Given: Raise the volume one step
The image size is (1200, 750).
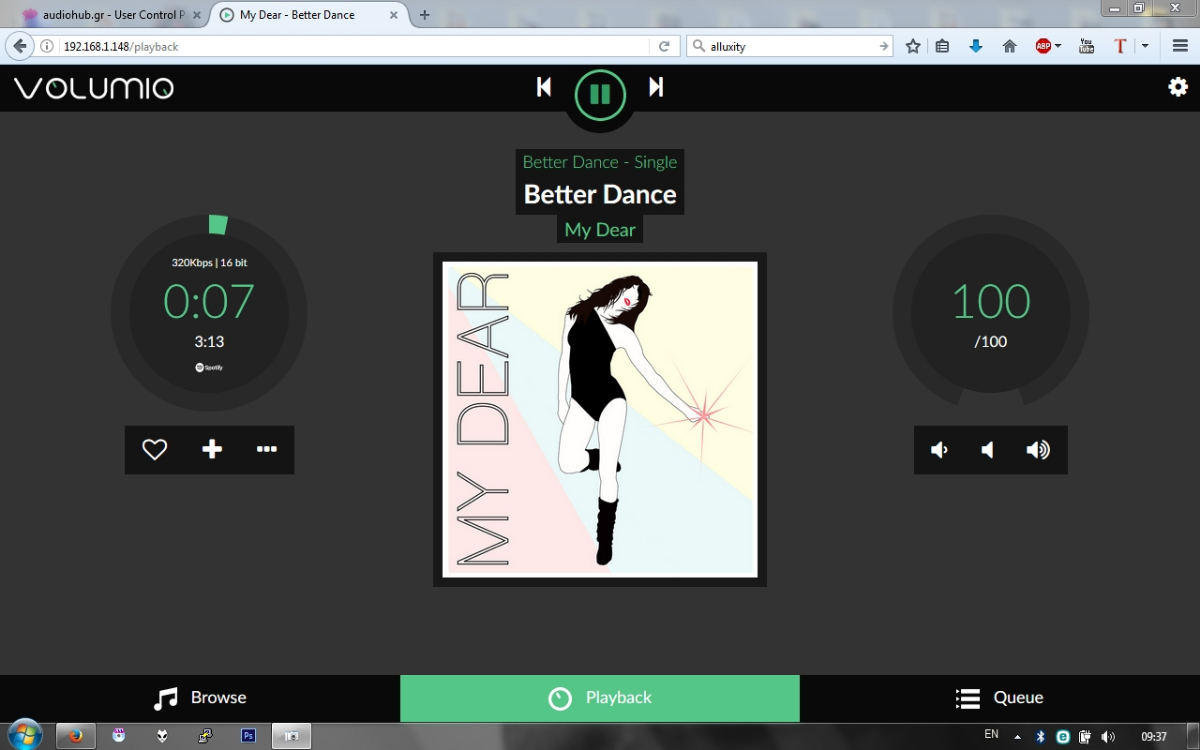Looking at the screenshot, I should [x=1039, y=450].
